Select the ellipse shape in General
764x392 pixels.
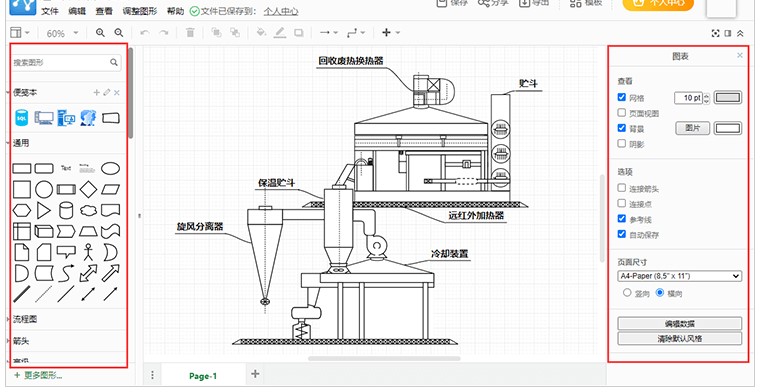click(111, 168)
